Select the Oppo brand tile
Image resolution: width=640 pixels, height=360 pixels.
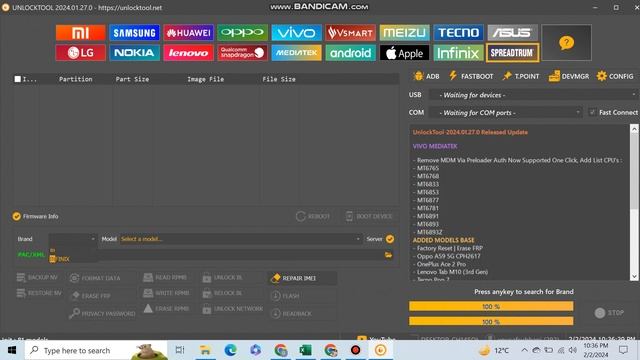point(242,33)
